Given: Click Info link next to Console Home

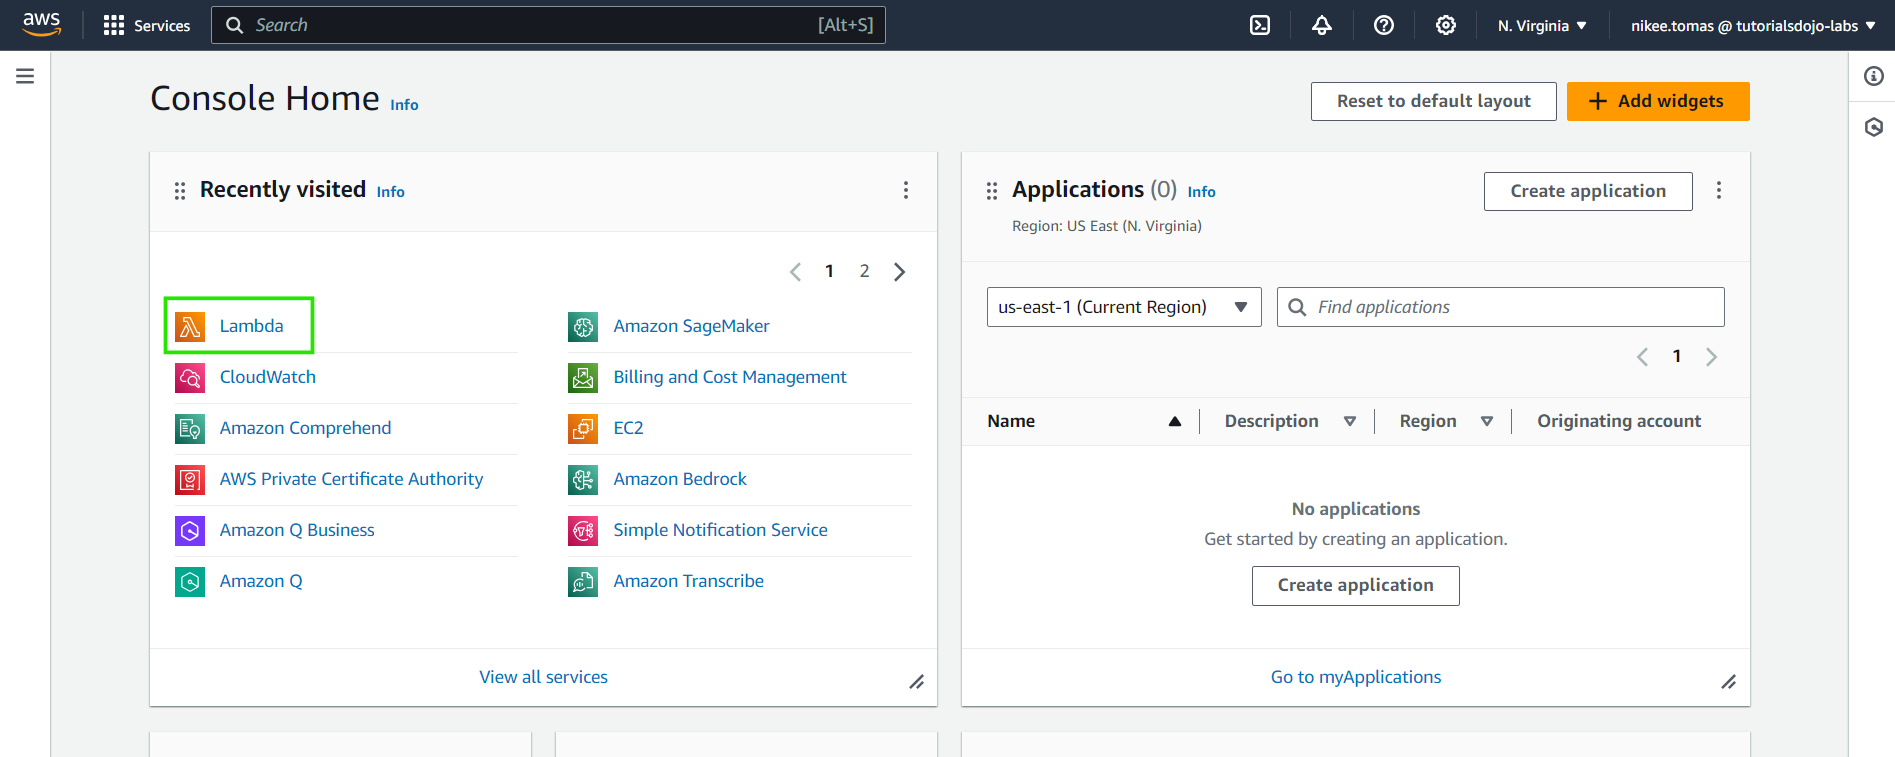Looking at the screenshot, I should [404, 105].
